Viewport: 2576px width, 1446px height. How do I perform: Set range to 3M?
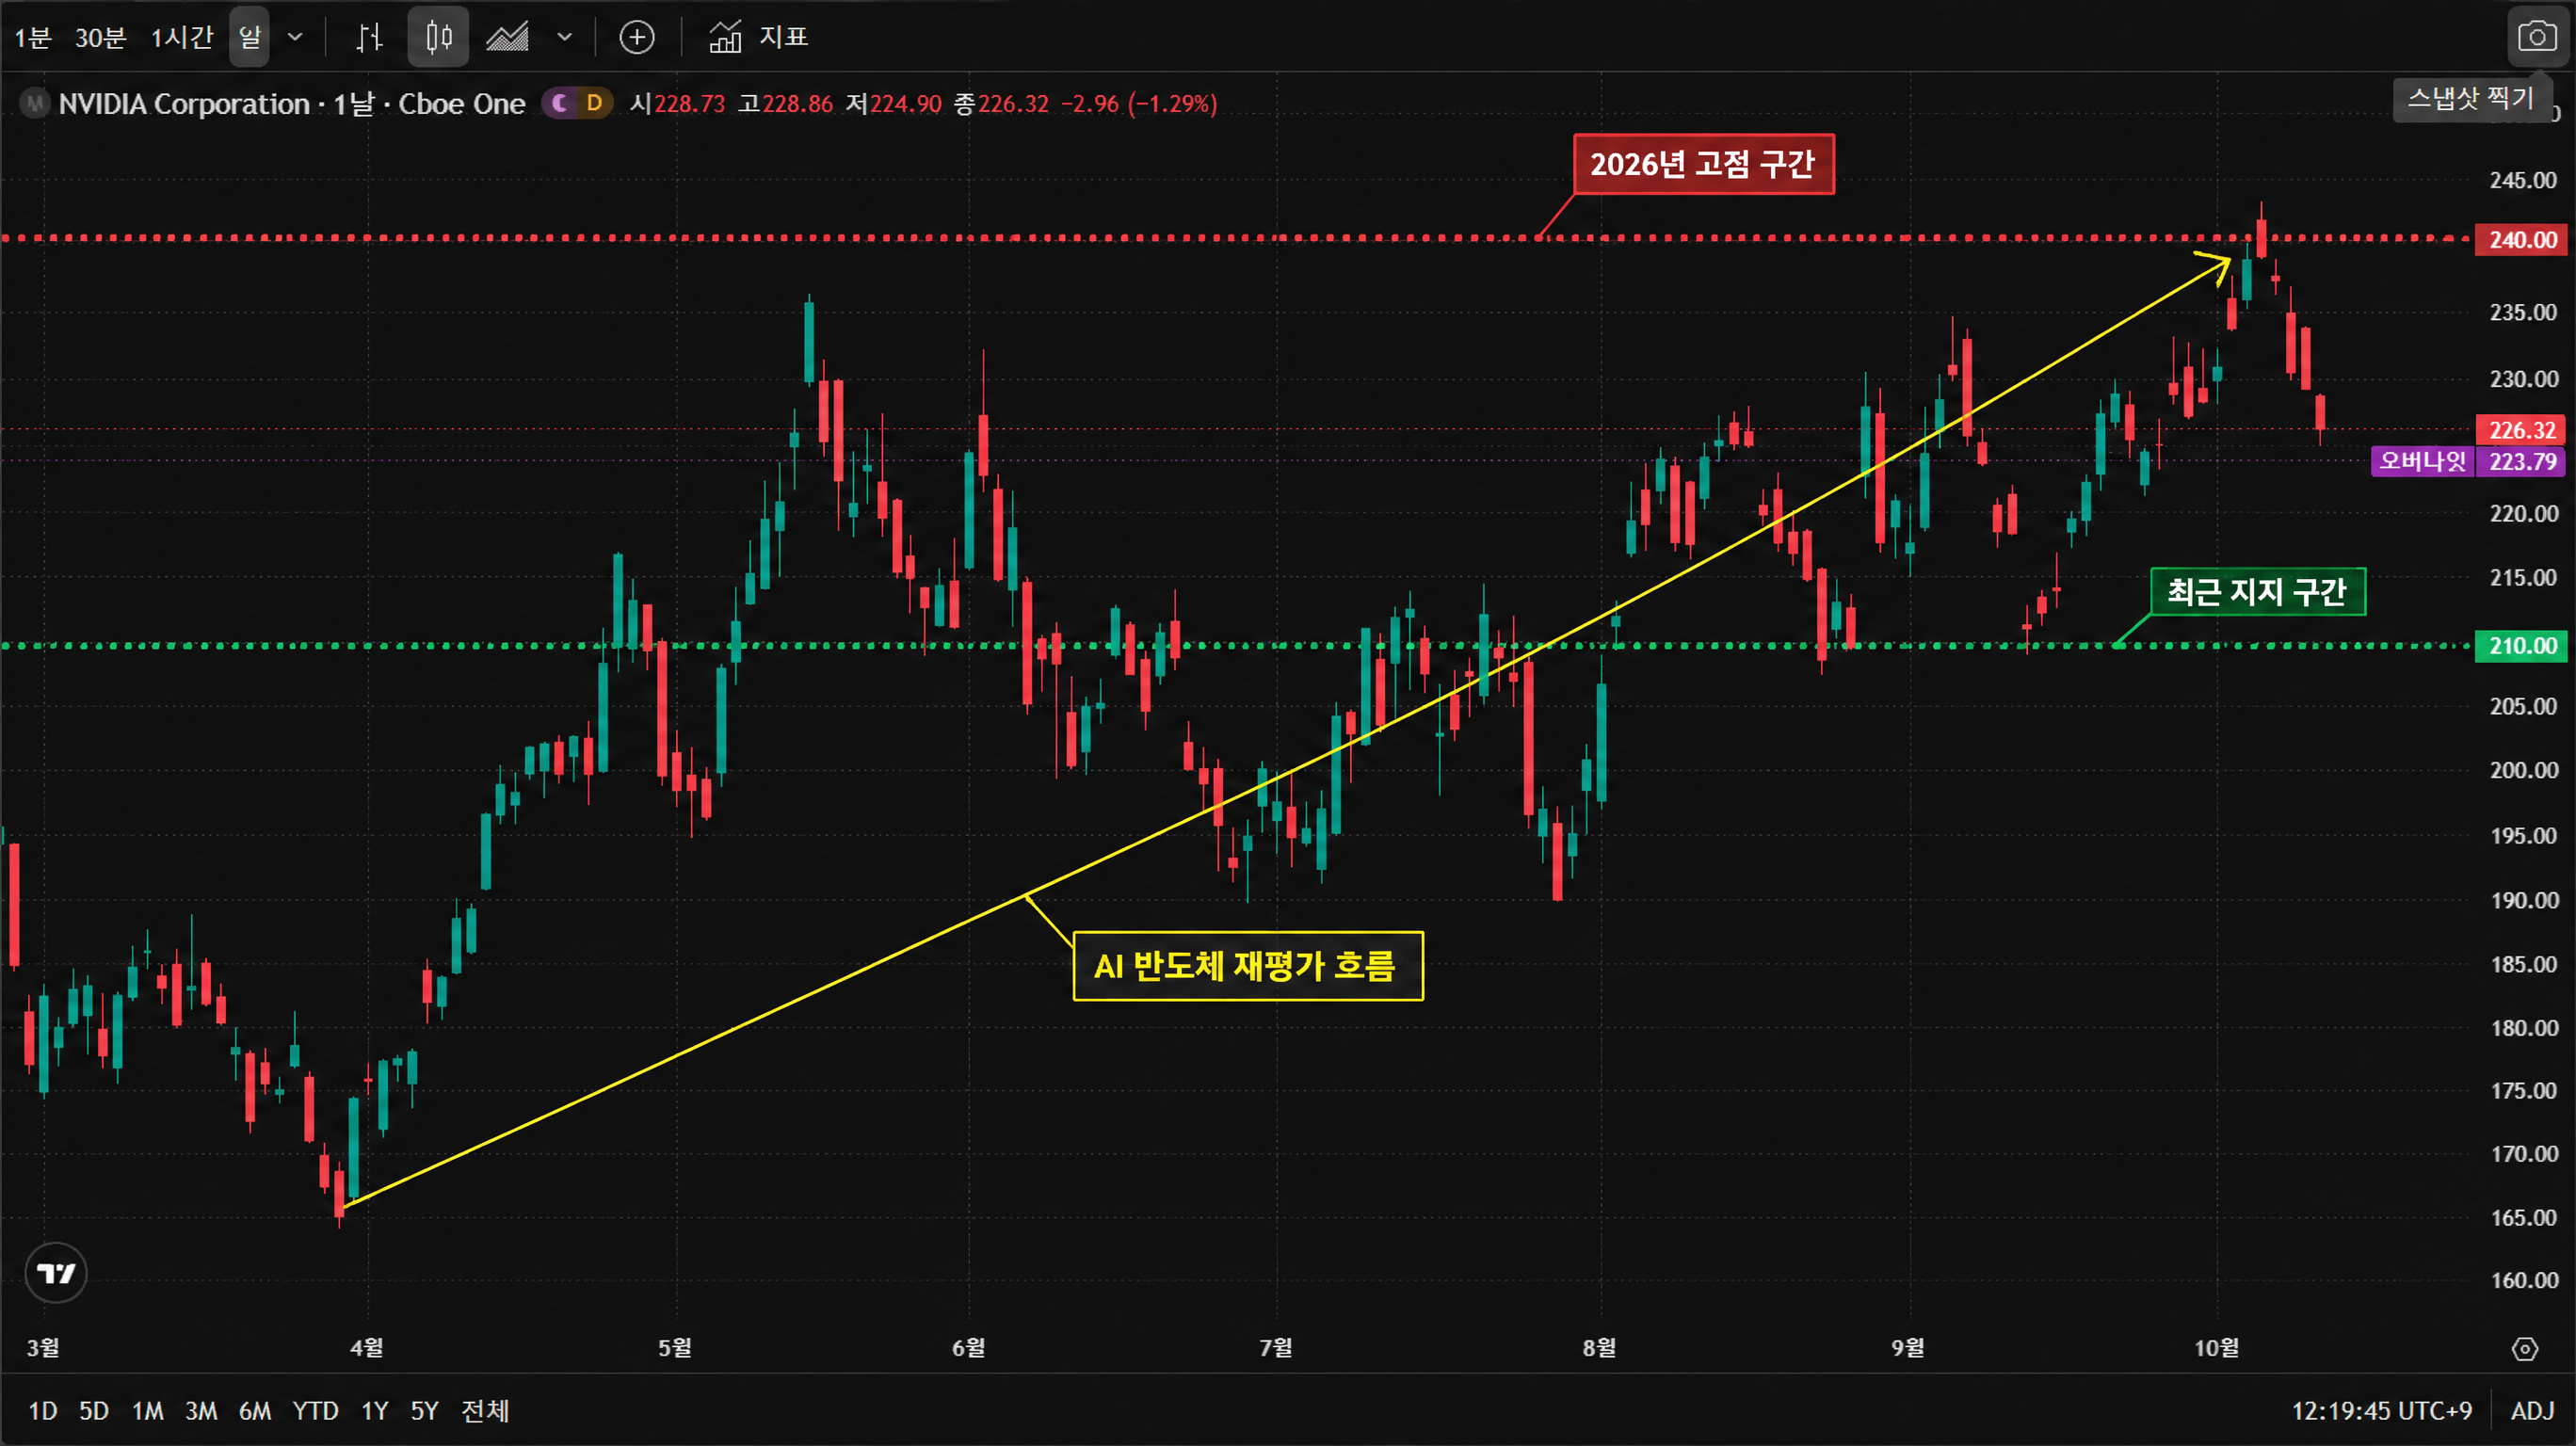(201, 1411)
